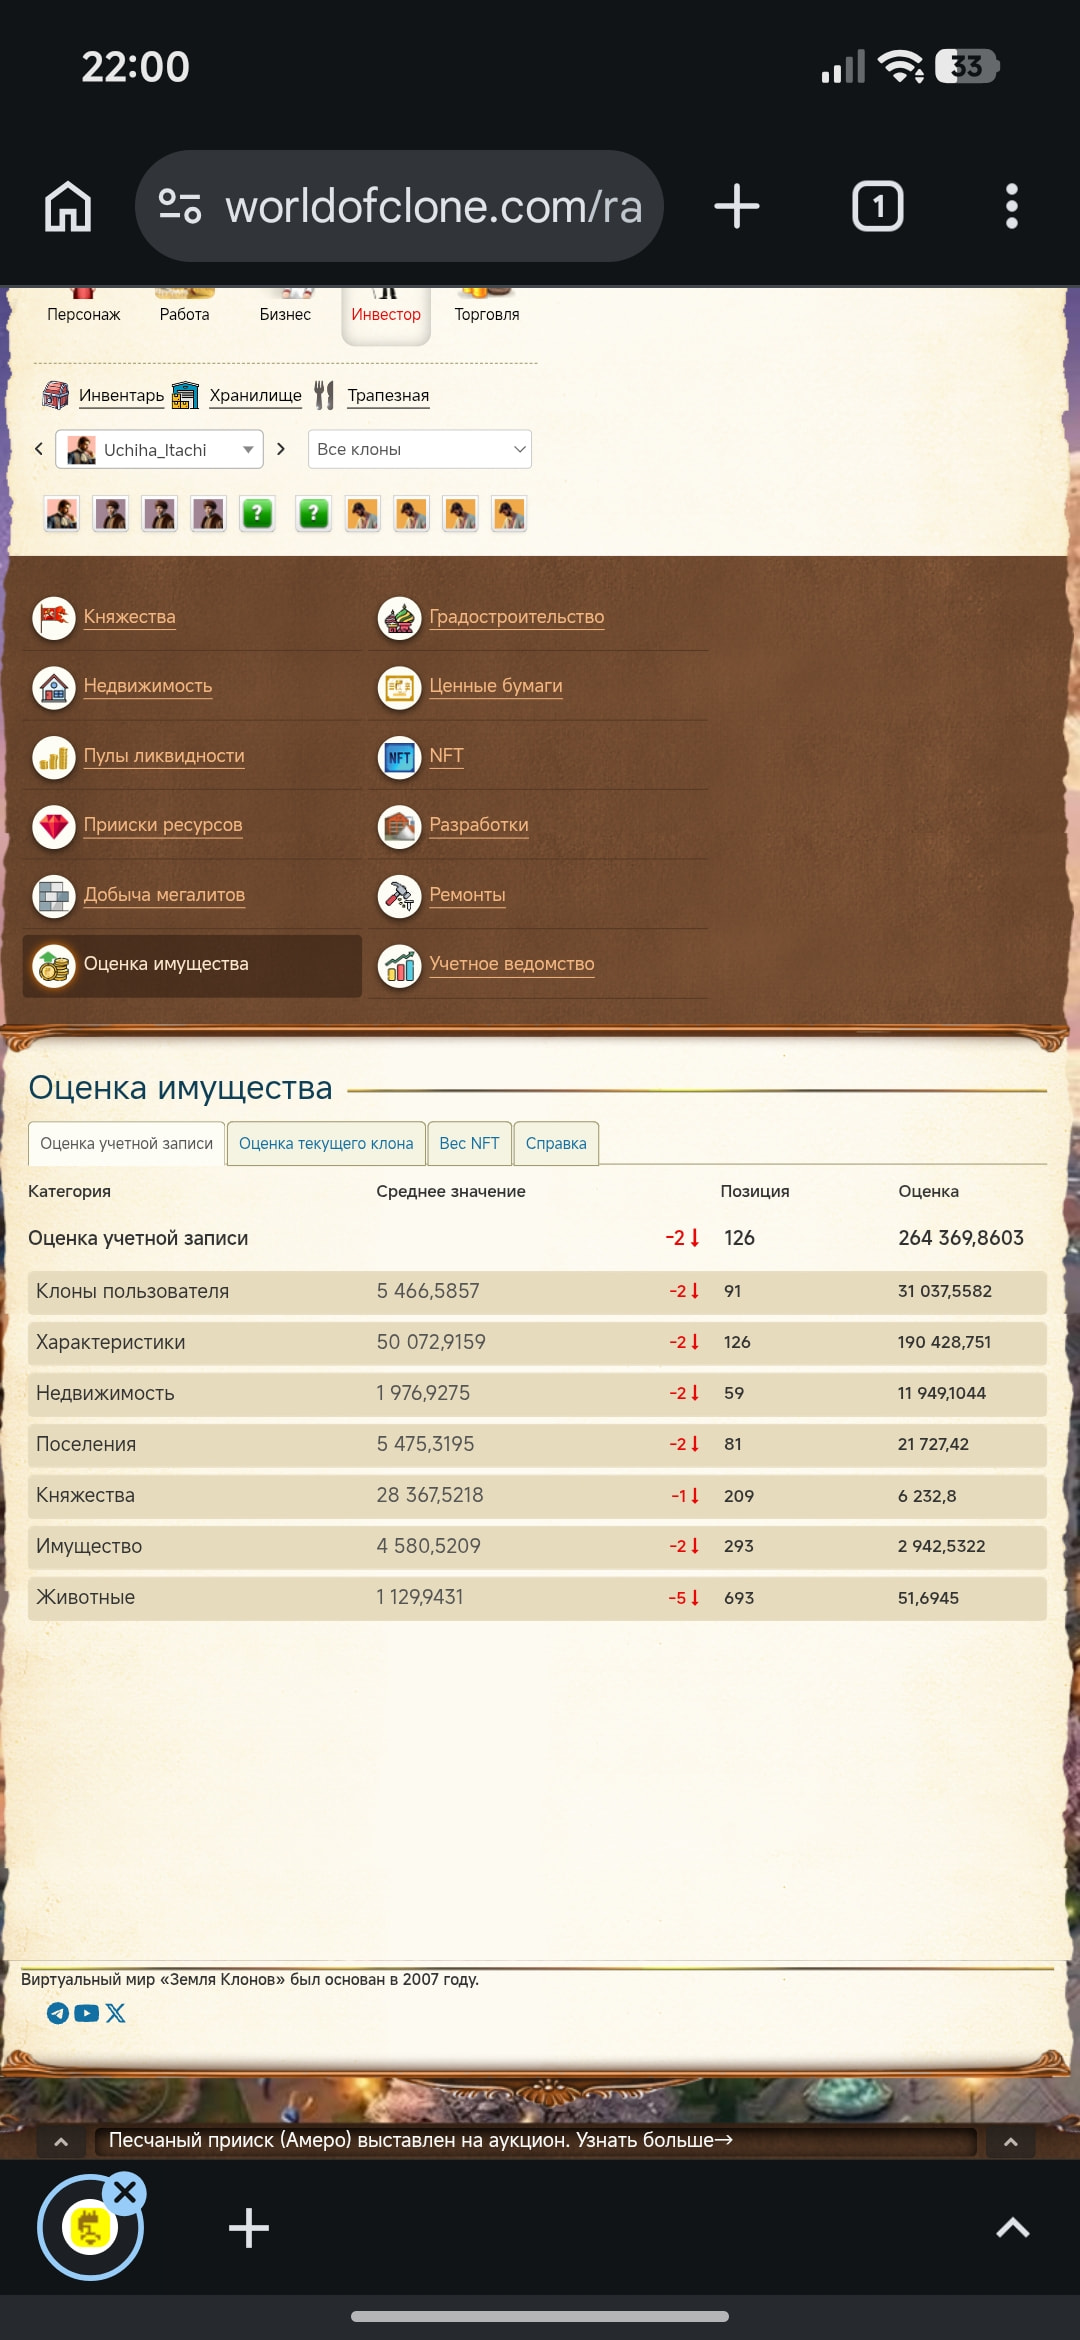Click the Прииски ресурсов red gem icon
1080x2340 pixels.
(54, 826)
